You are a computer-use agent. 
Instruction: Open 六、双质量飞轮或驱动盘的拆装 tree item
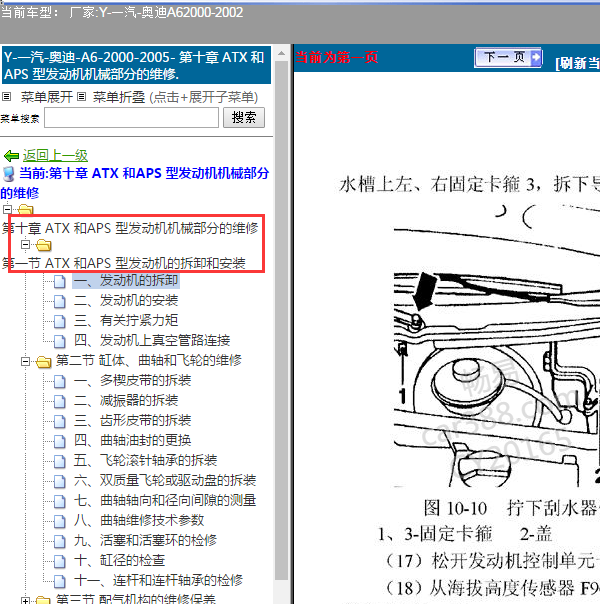[165, 481]
